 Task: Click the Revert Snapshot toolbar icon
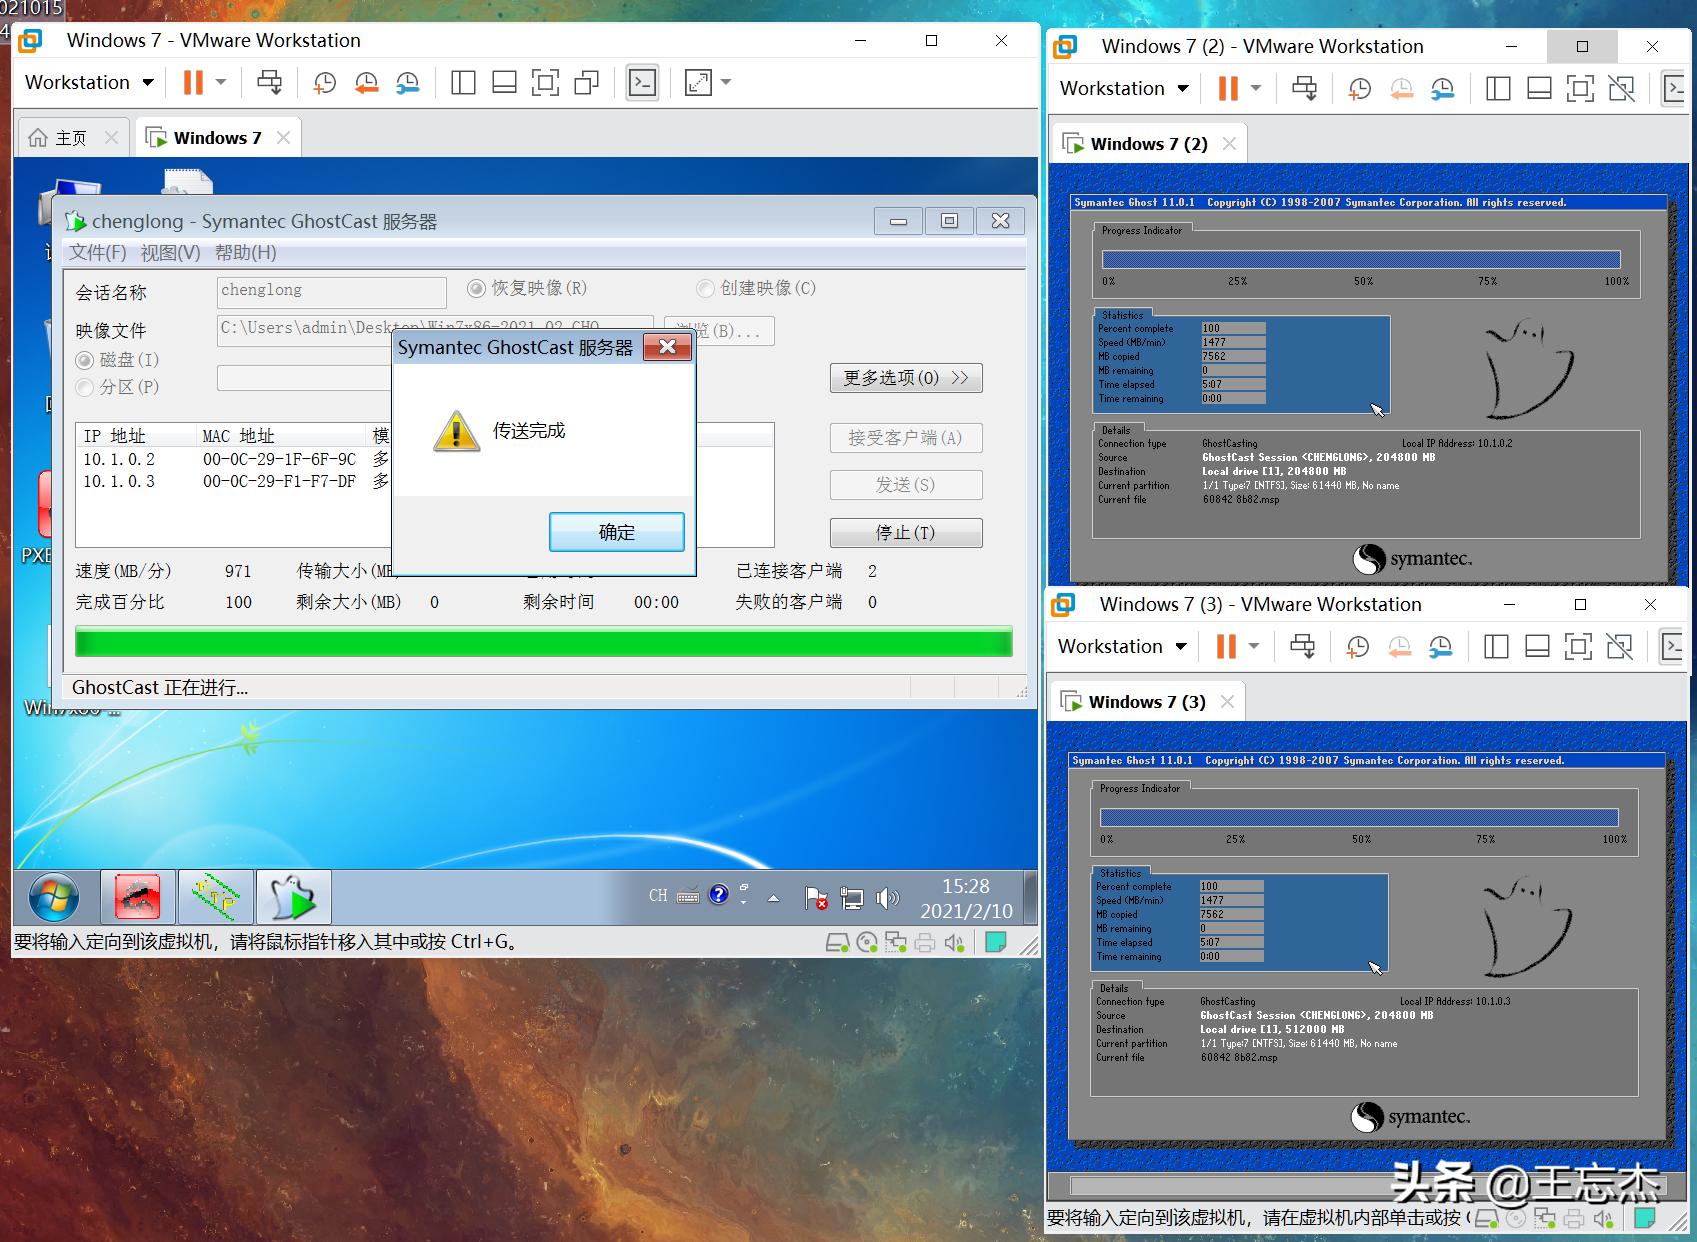[x=366, y=82]
